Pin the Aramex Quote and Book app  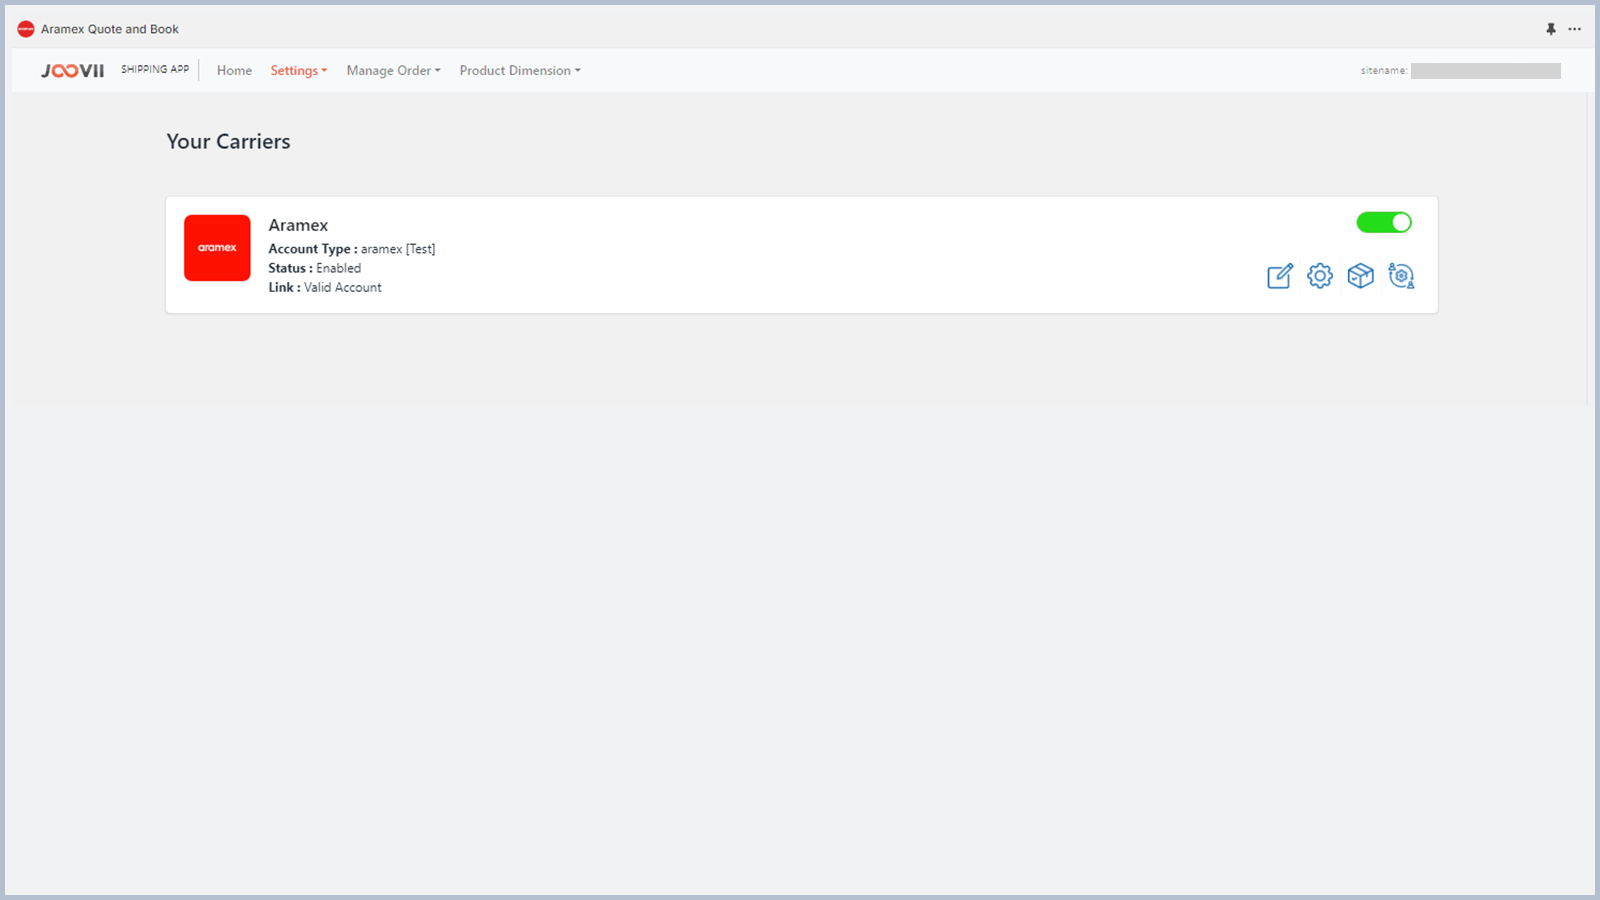pos(1551,29)
